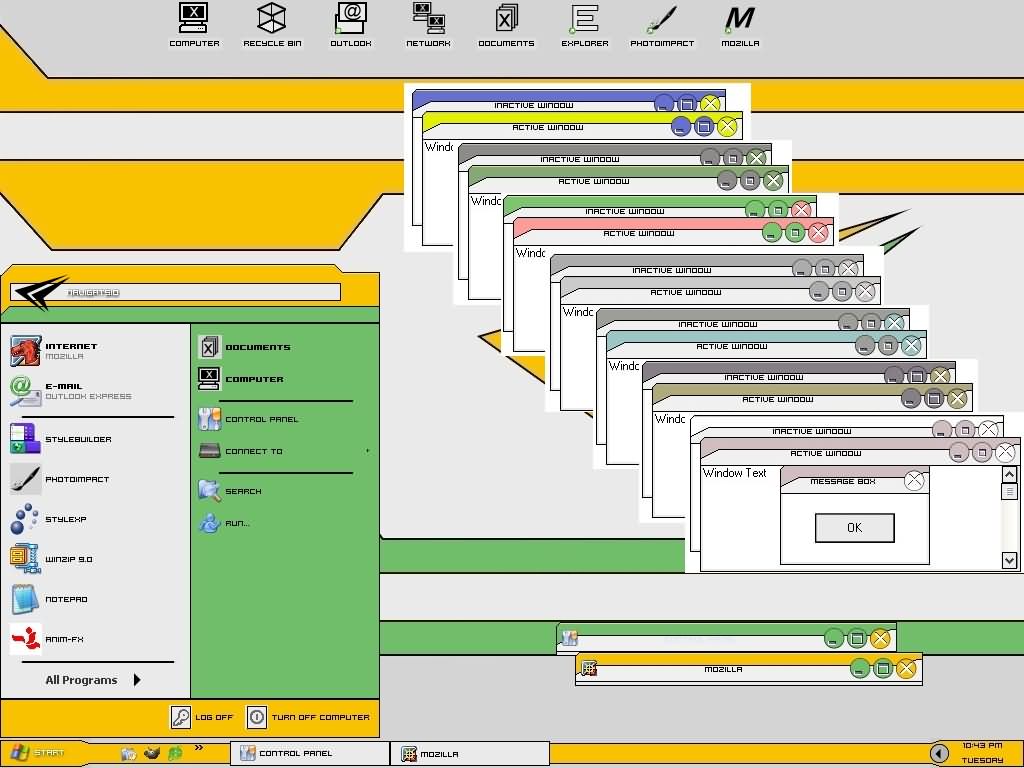Image resolution: width=1024 pixels, height=768 pixels.
Task: Launch Anim-FX from the Start menu
Action: [46, 639]
